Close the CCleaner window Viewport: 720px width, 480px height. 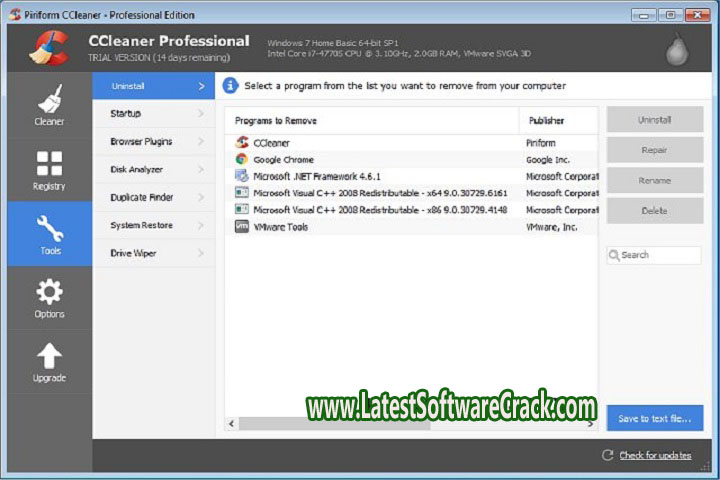coord(698,15)
